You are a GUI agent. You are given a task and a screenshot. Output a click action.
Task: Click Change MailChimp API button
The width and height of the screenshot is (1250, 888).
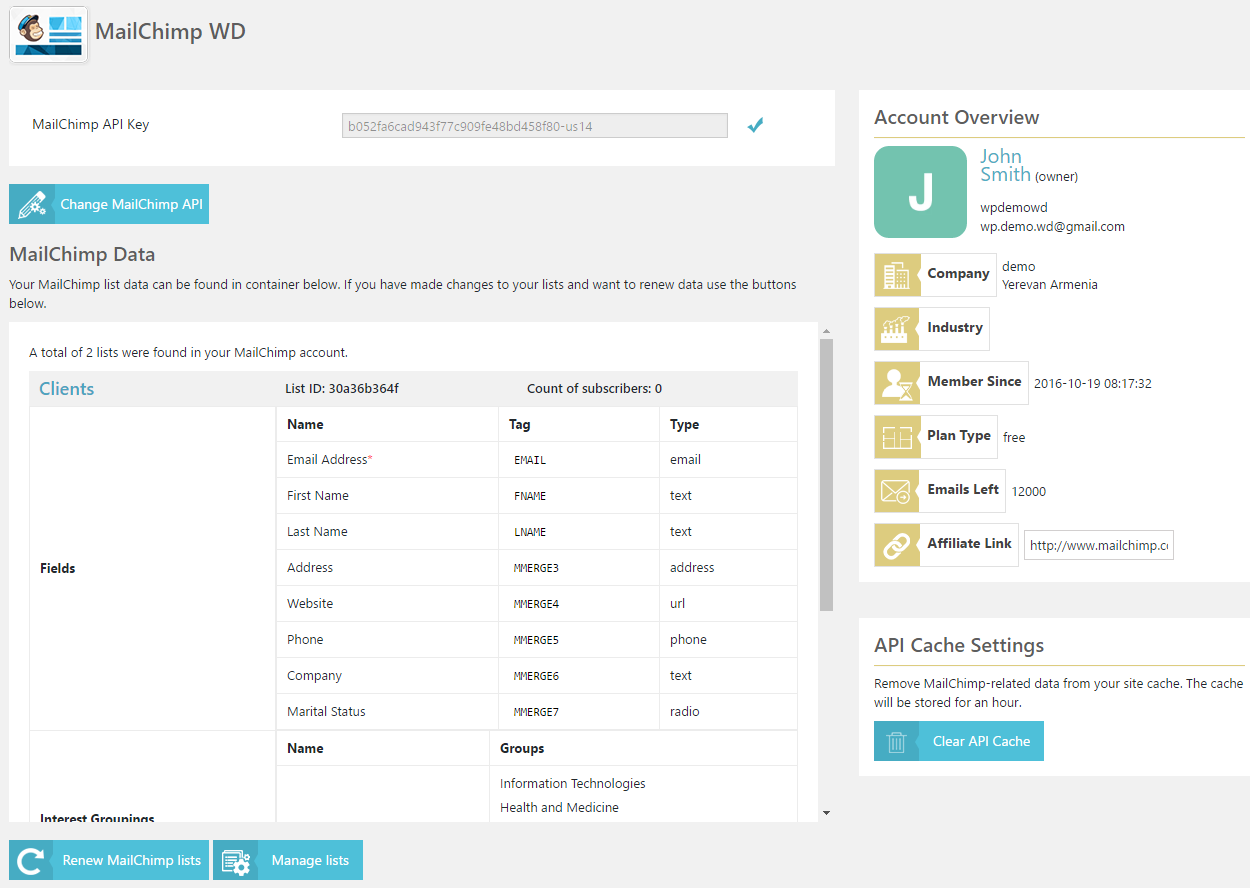click(109, 204)
